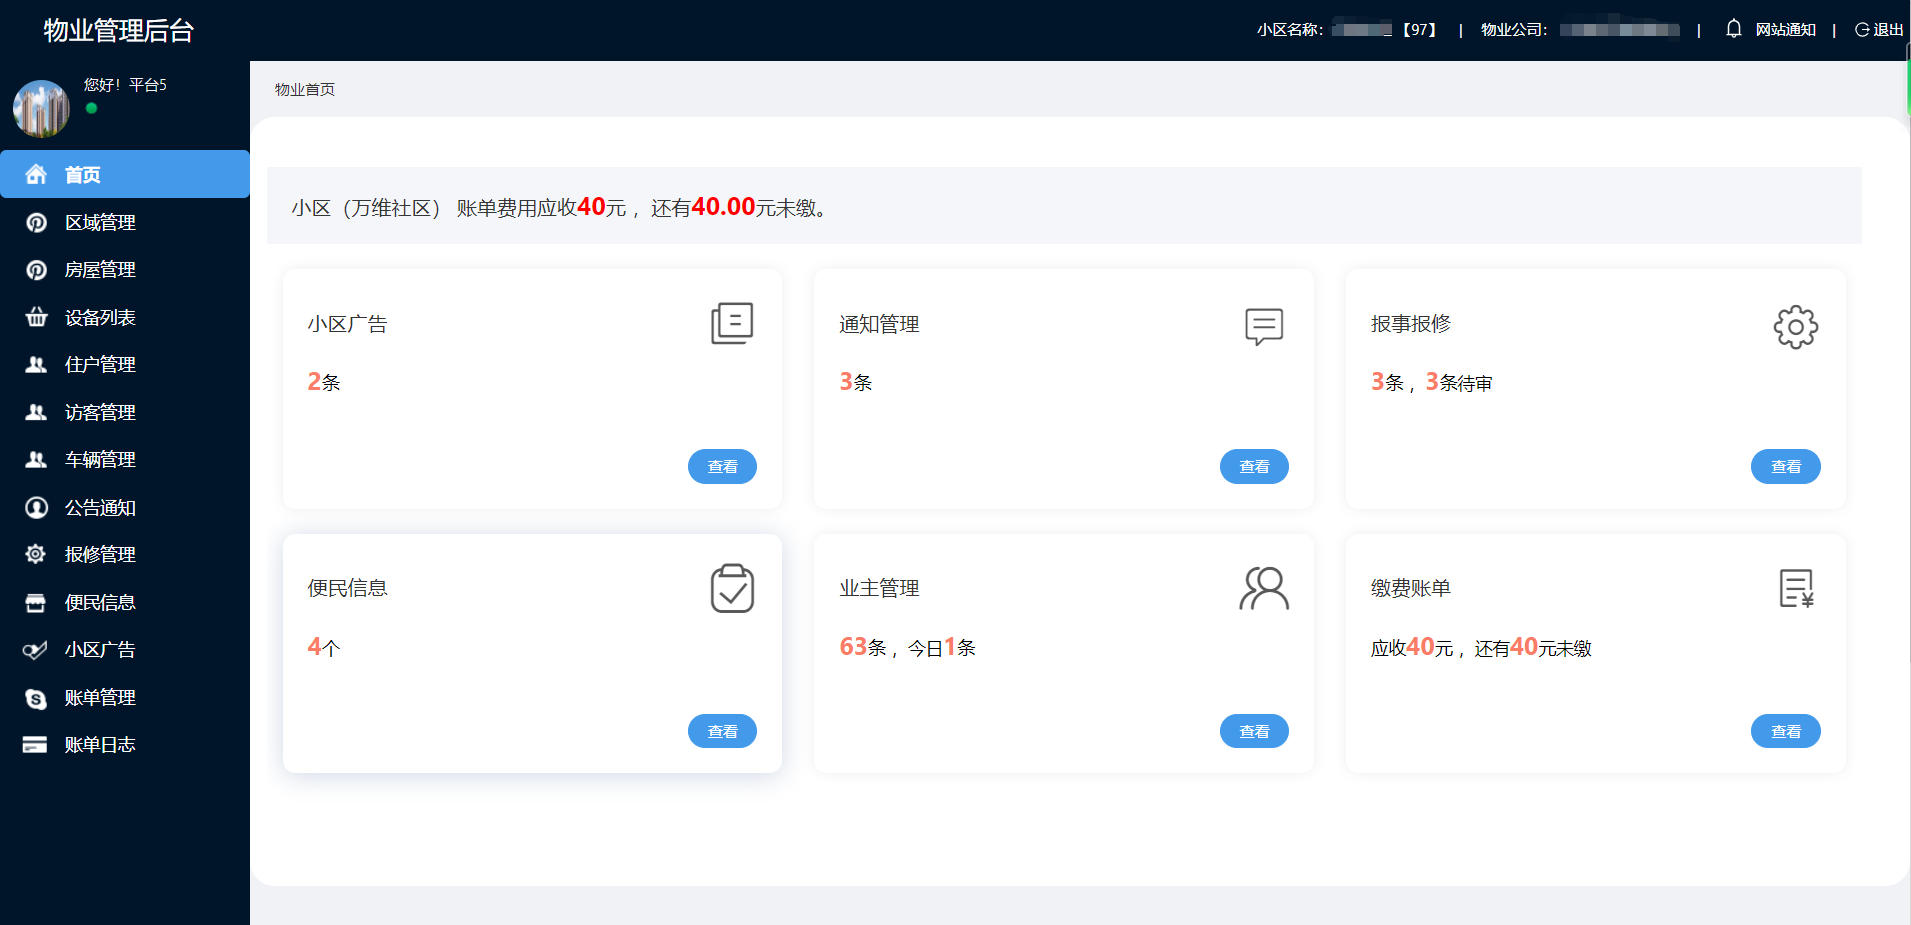Screen dimensions: 1911x925
Task: Open the 设备列表 section
Action: click(x=100, y=316)
